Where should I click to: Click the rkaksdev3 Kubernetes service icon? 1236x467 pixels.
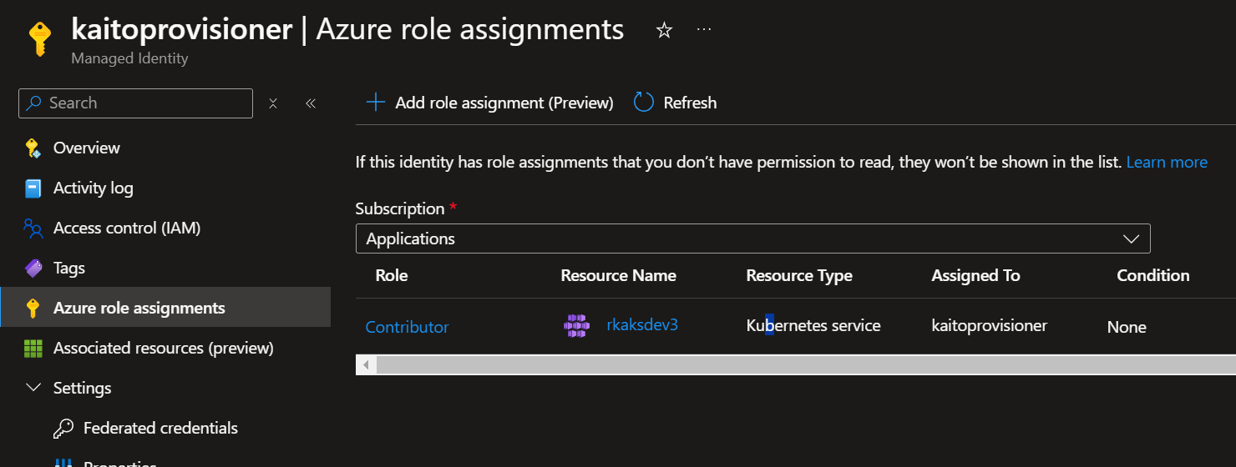tap(576, 326)
